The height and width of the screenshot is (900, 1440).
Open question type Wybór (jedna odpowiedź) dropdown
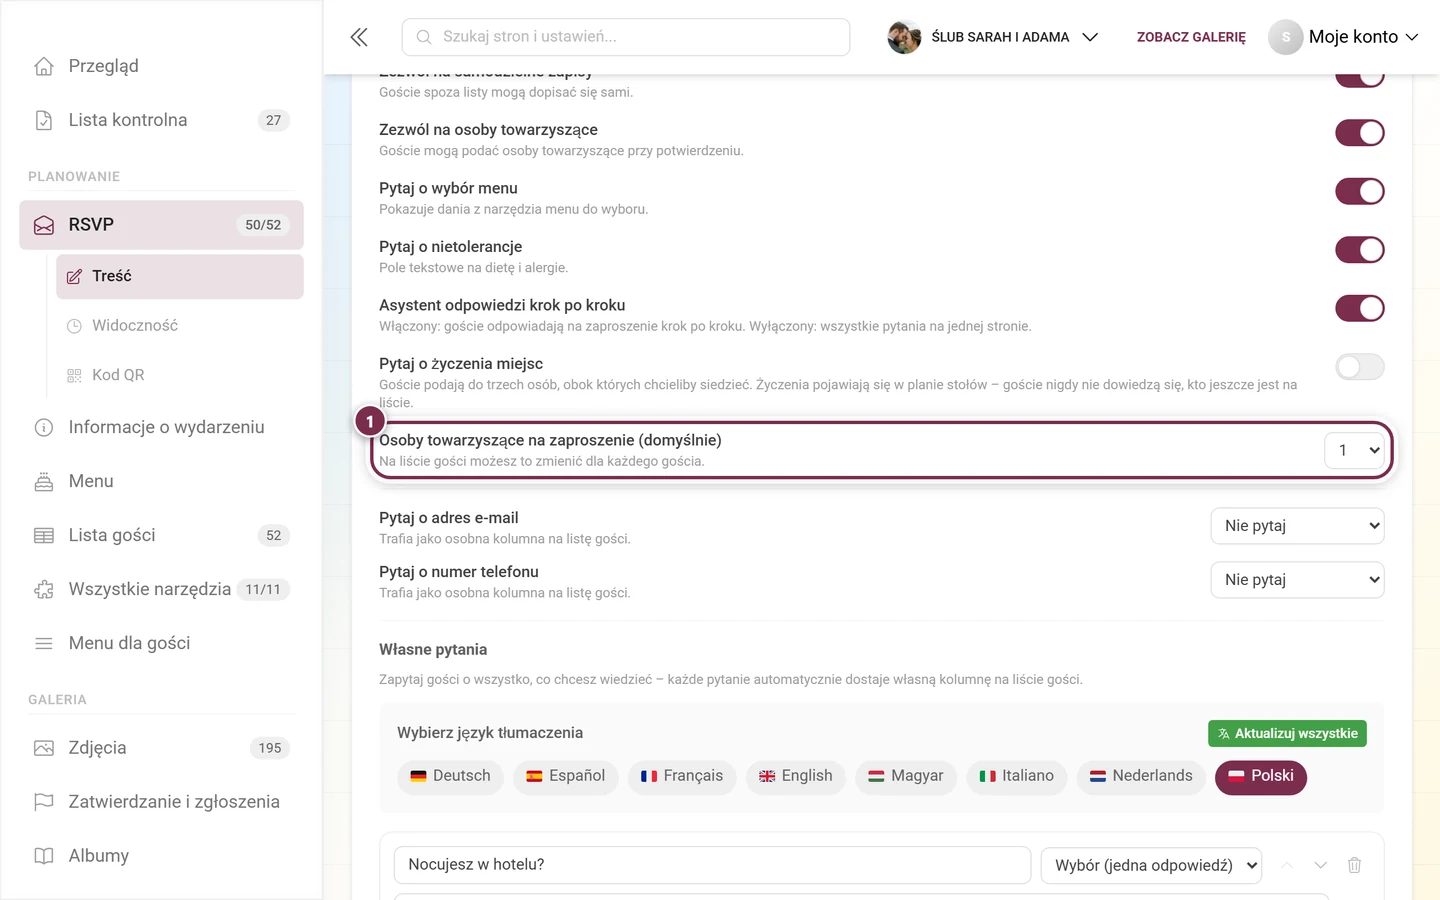pos(1151,865)
